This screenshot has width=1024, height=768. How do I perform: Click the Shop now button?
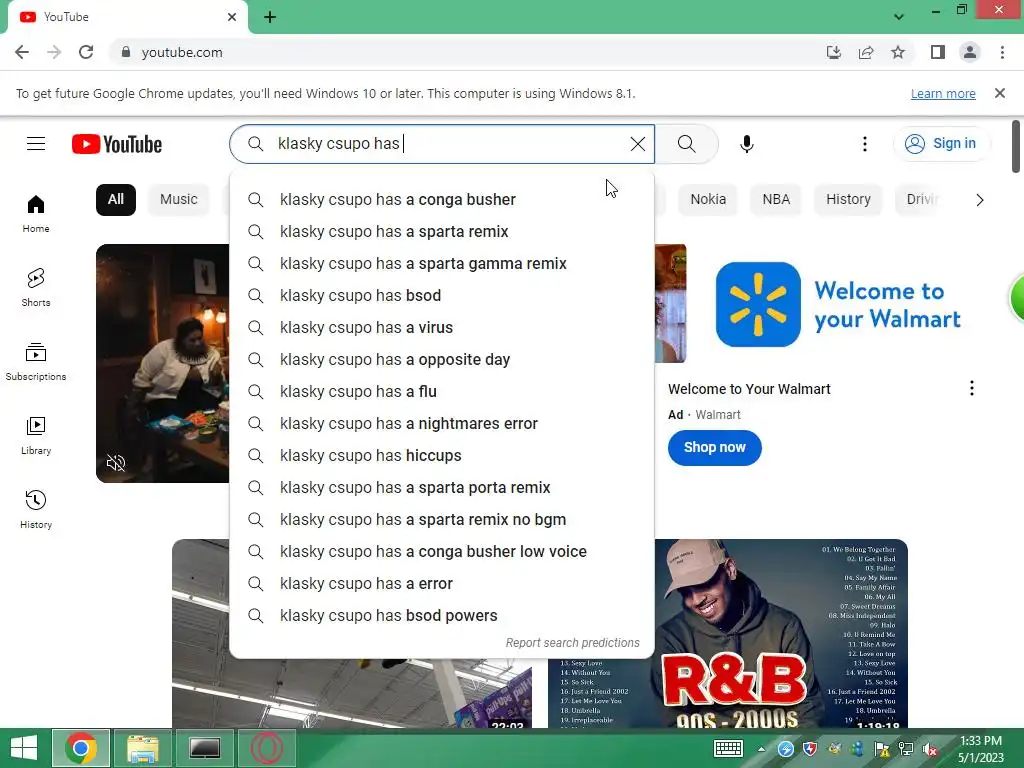pyautogui.click(x=714, y=447)
